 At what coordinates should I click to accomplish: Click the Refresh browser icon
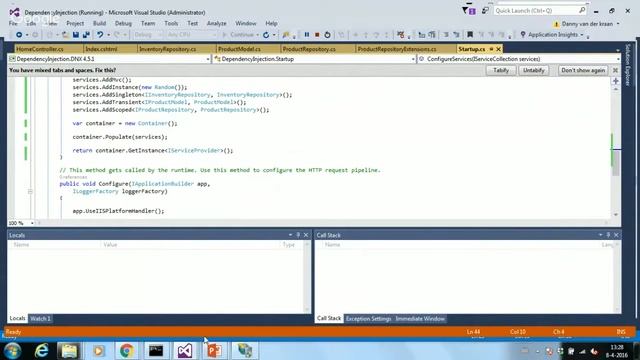pos(266,35)
